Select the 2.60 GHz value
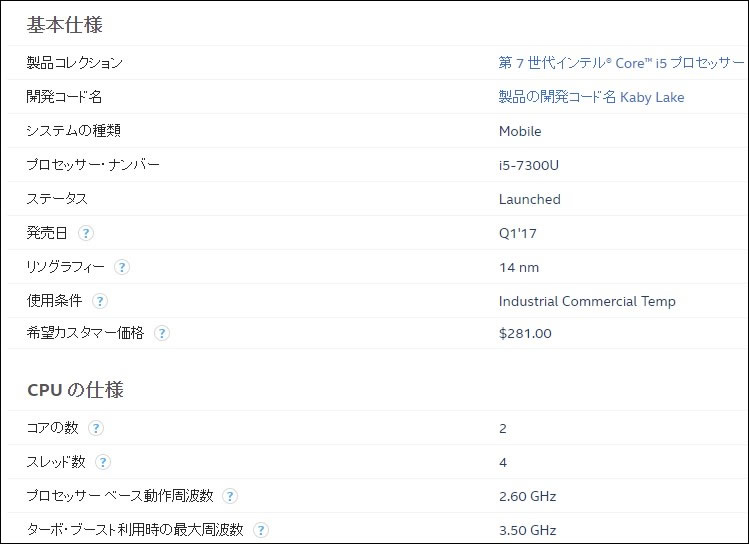The height and width of the screenshot is (544, 749). point(527,496)
